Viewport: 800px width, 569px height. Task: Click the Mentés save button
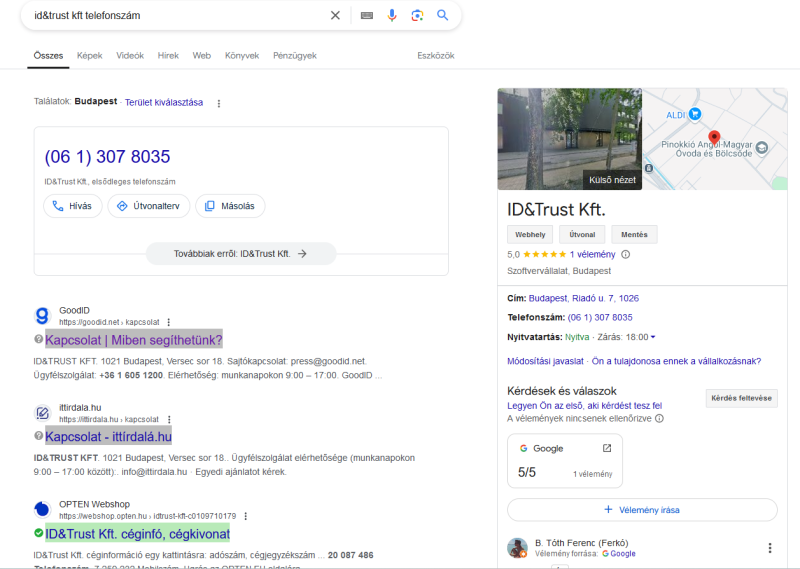click(x=634, y=235)
